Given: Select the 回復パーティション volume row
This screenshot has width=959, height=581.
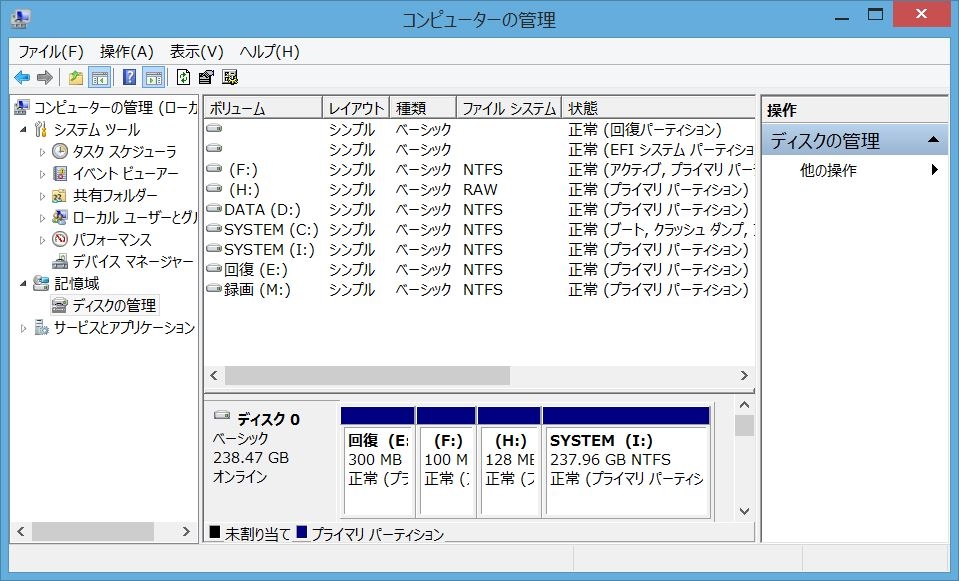Looking at the screenshot, I should coord(480,130).
